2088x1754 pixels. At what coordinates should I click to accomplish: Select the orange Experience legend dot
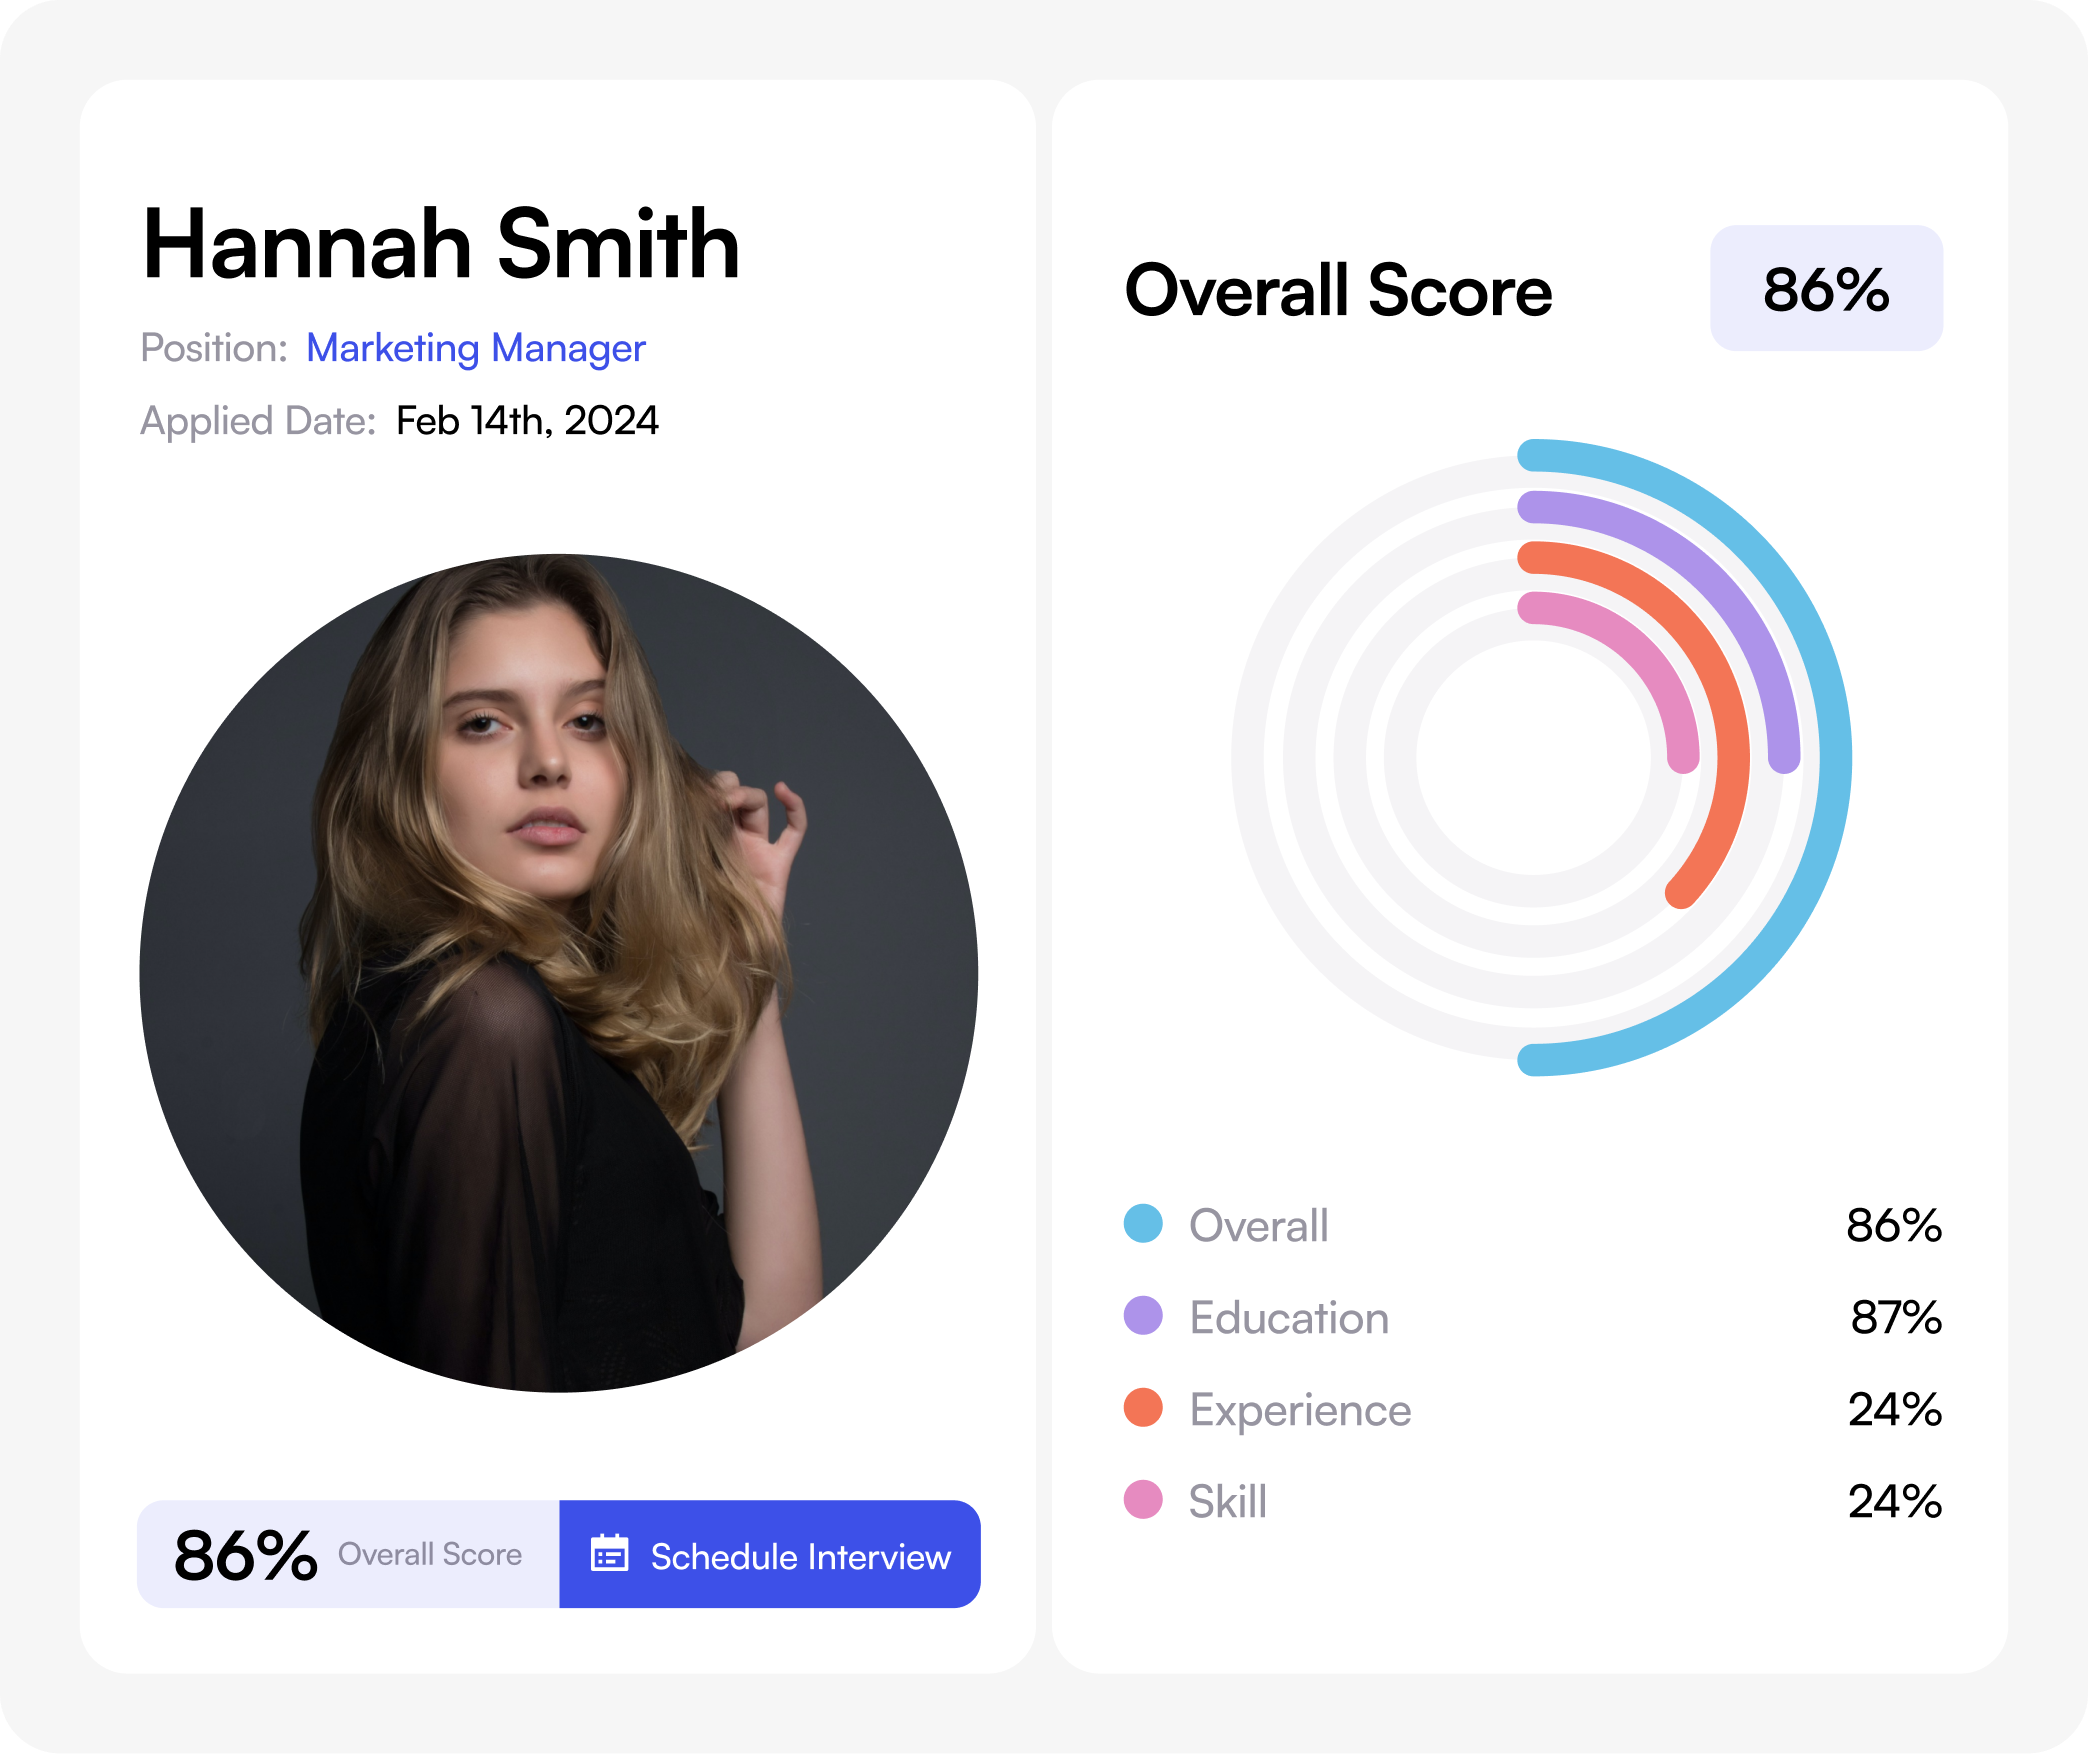pos(1143,1407)
